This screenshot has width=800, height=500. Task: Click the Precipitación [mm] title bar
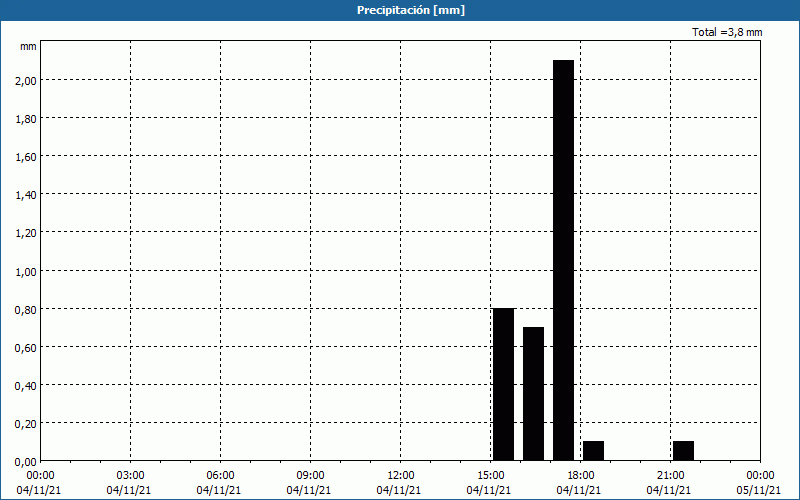[x=400, y=10]
